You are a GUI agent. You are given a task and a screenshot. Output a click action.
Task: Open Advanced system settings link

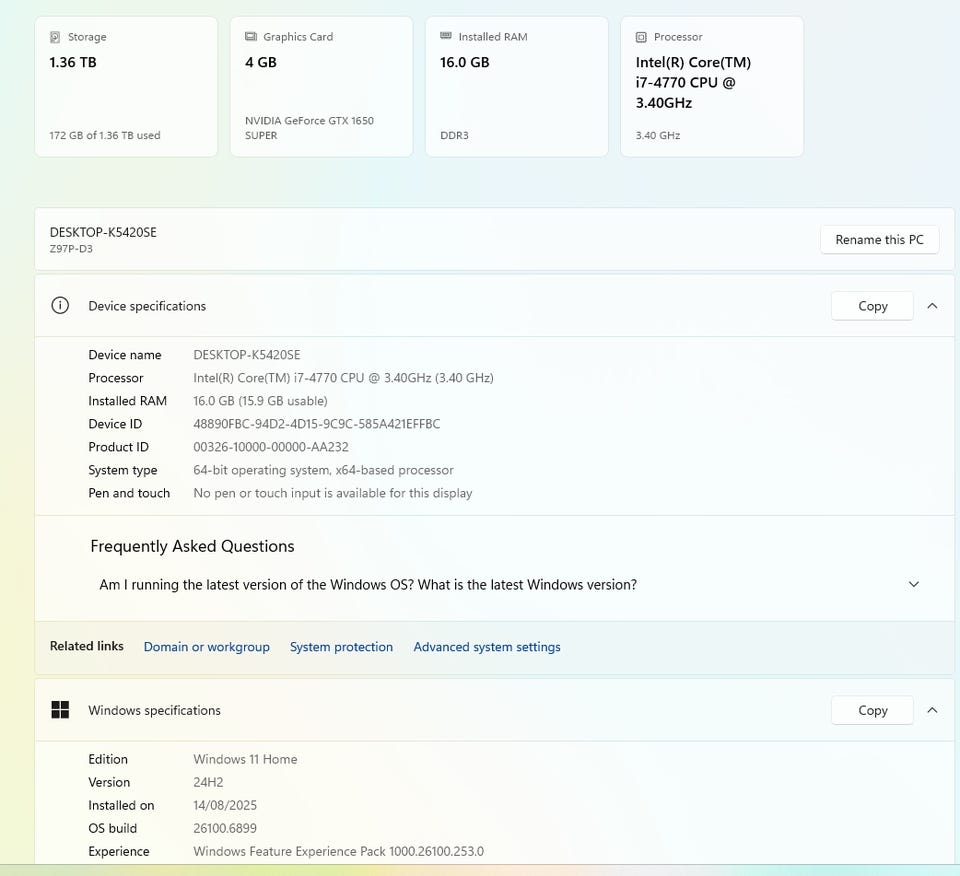(x=487, y=647)
